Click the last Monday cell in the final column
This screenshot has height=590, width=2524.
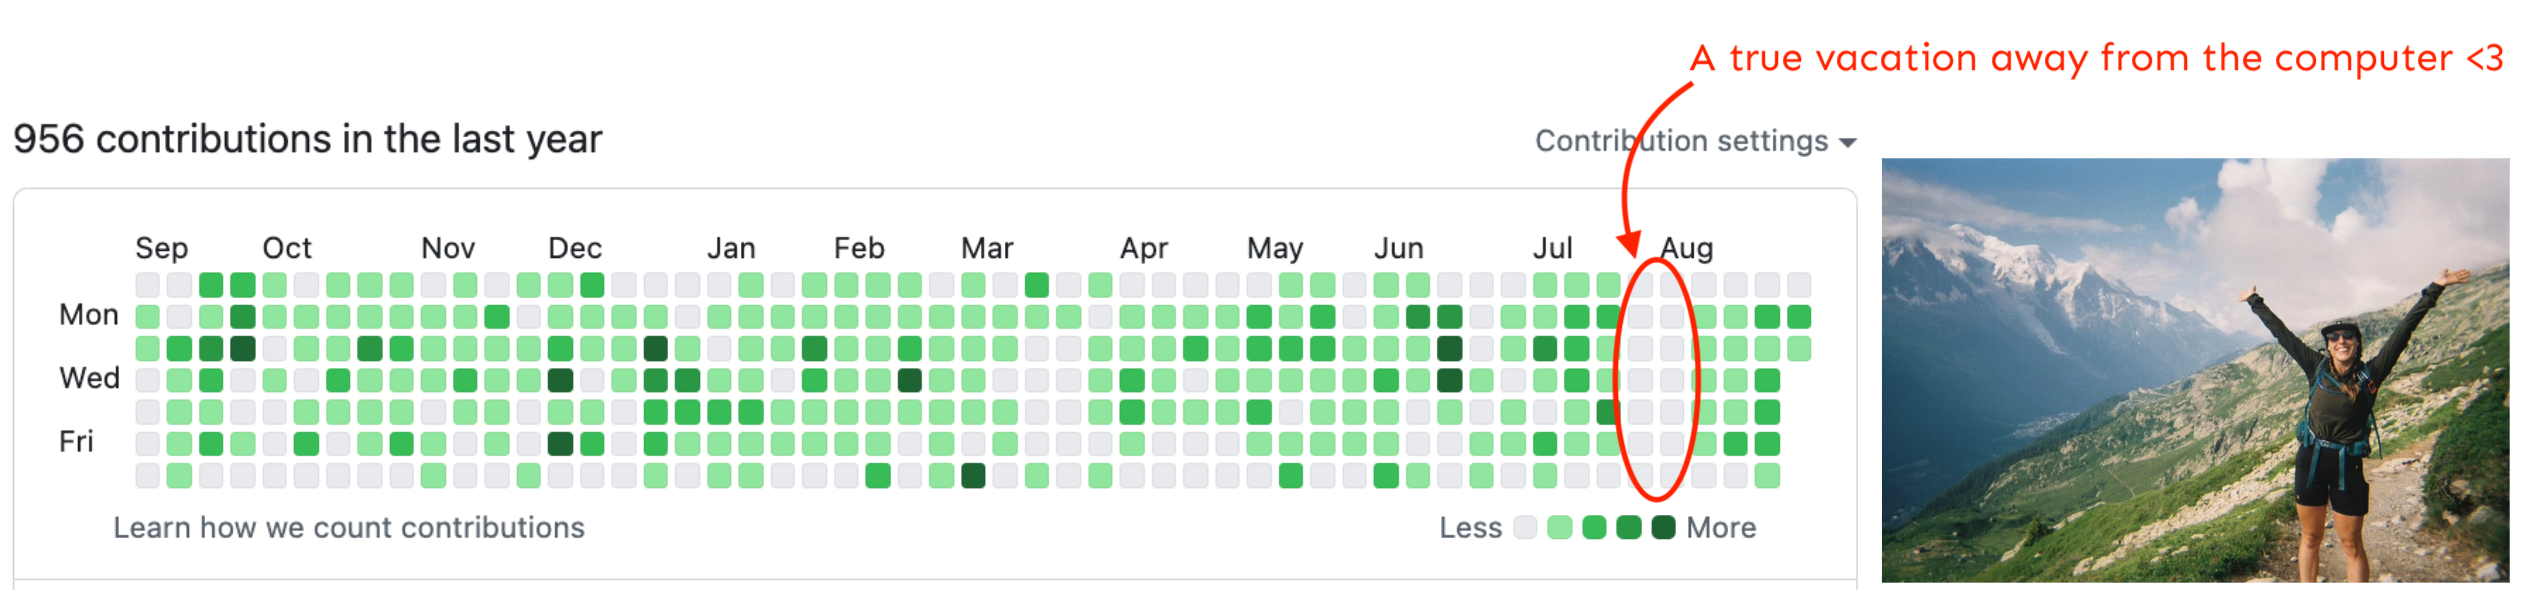coord(1799,317)
